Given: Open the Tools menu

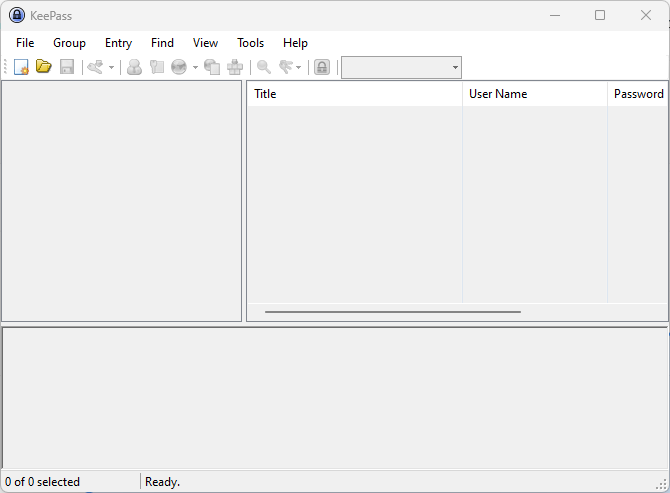Looking at the screenshot, I should 250,43.
